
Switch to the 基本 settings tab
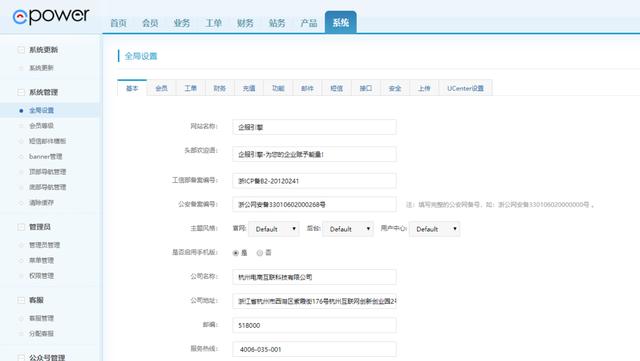[x=132, y=88]
